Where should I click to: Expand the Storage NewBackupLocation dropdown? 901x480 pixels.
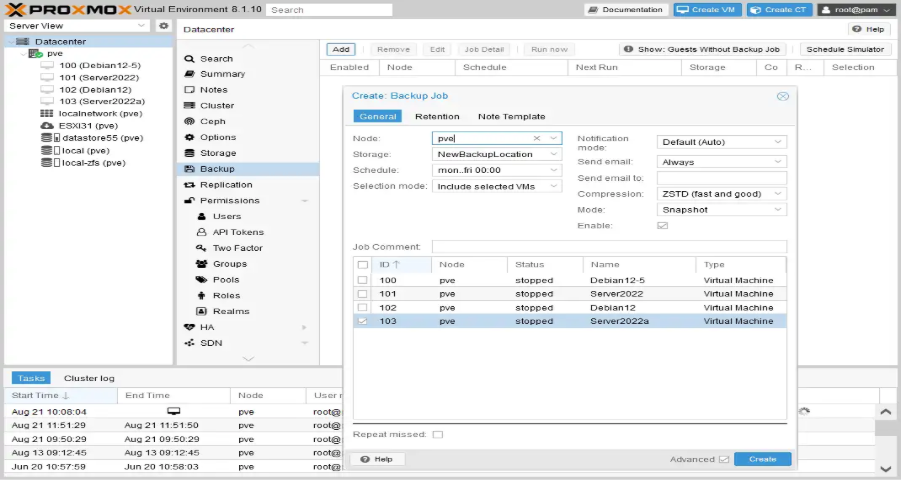click(x=554, y=155)
